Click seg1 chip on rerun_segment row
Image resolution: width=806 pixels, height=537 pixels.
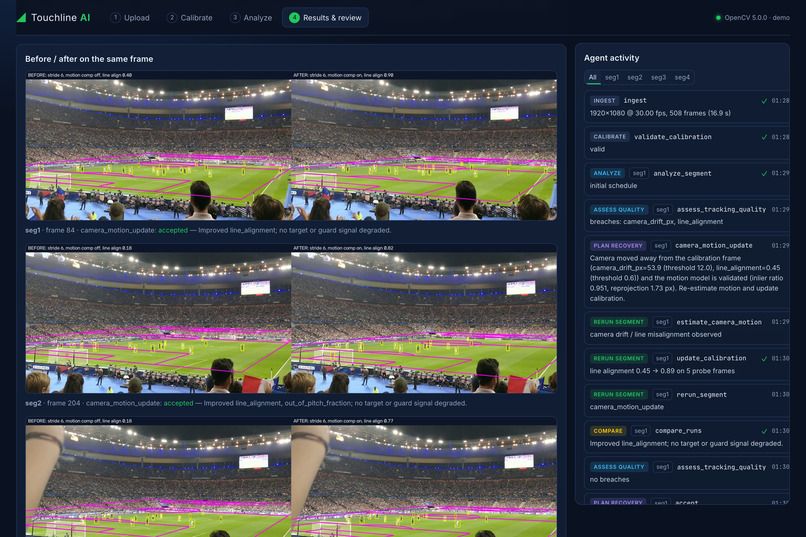[x=662, y=395]
